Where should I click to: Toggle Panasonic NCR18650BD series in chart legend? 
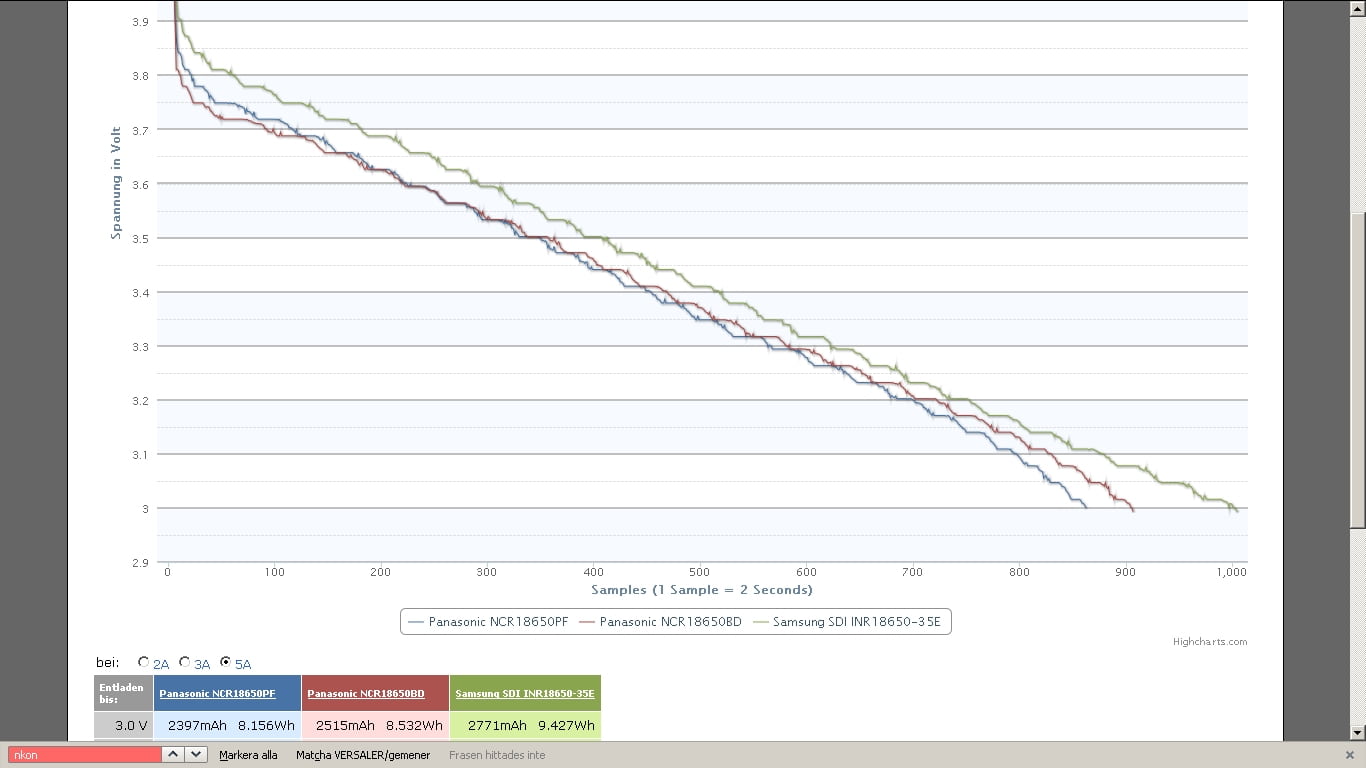[x=661, y=622]
